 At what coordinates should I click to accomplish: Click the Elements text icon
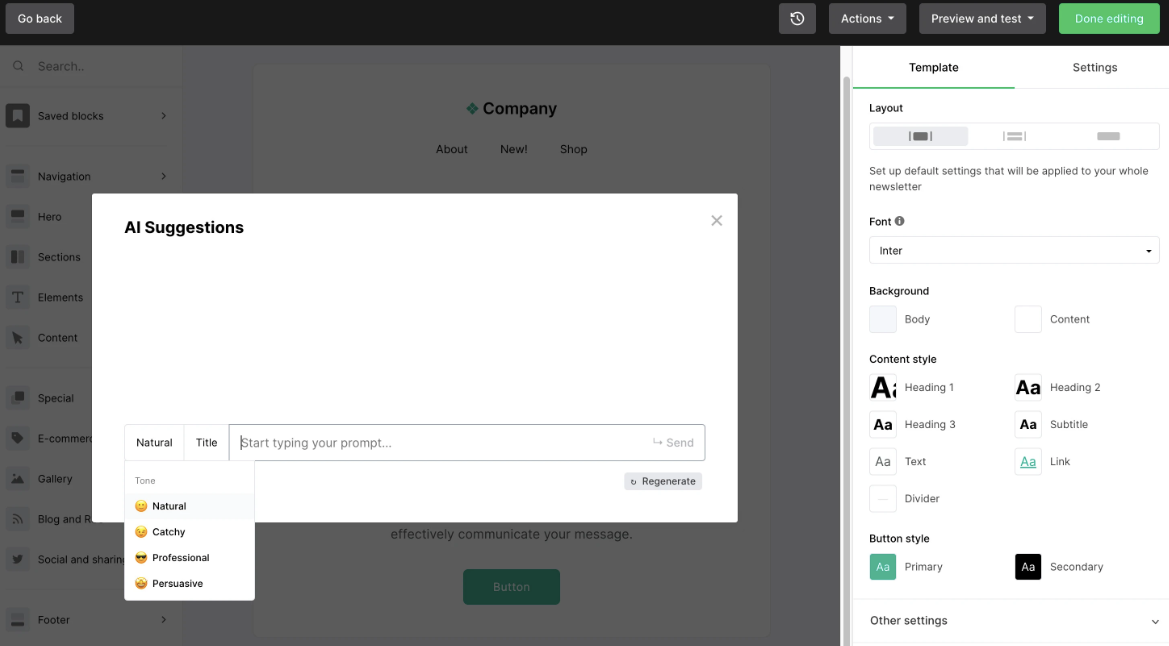click(18, 297)
